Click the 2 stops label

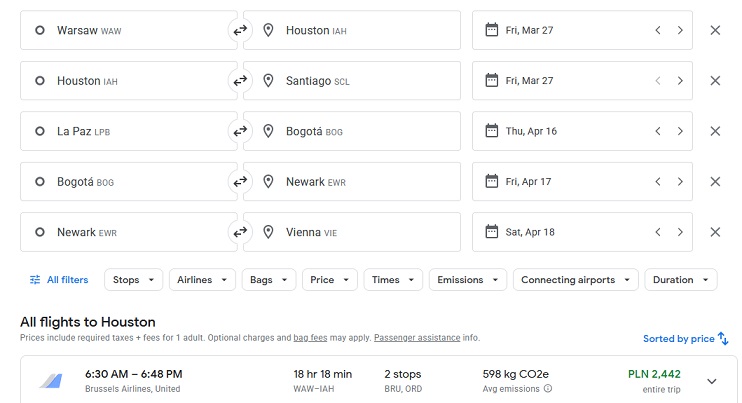403,374
